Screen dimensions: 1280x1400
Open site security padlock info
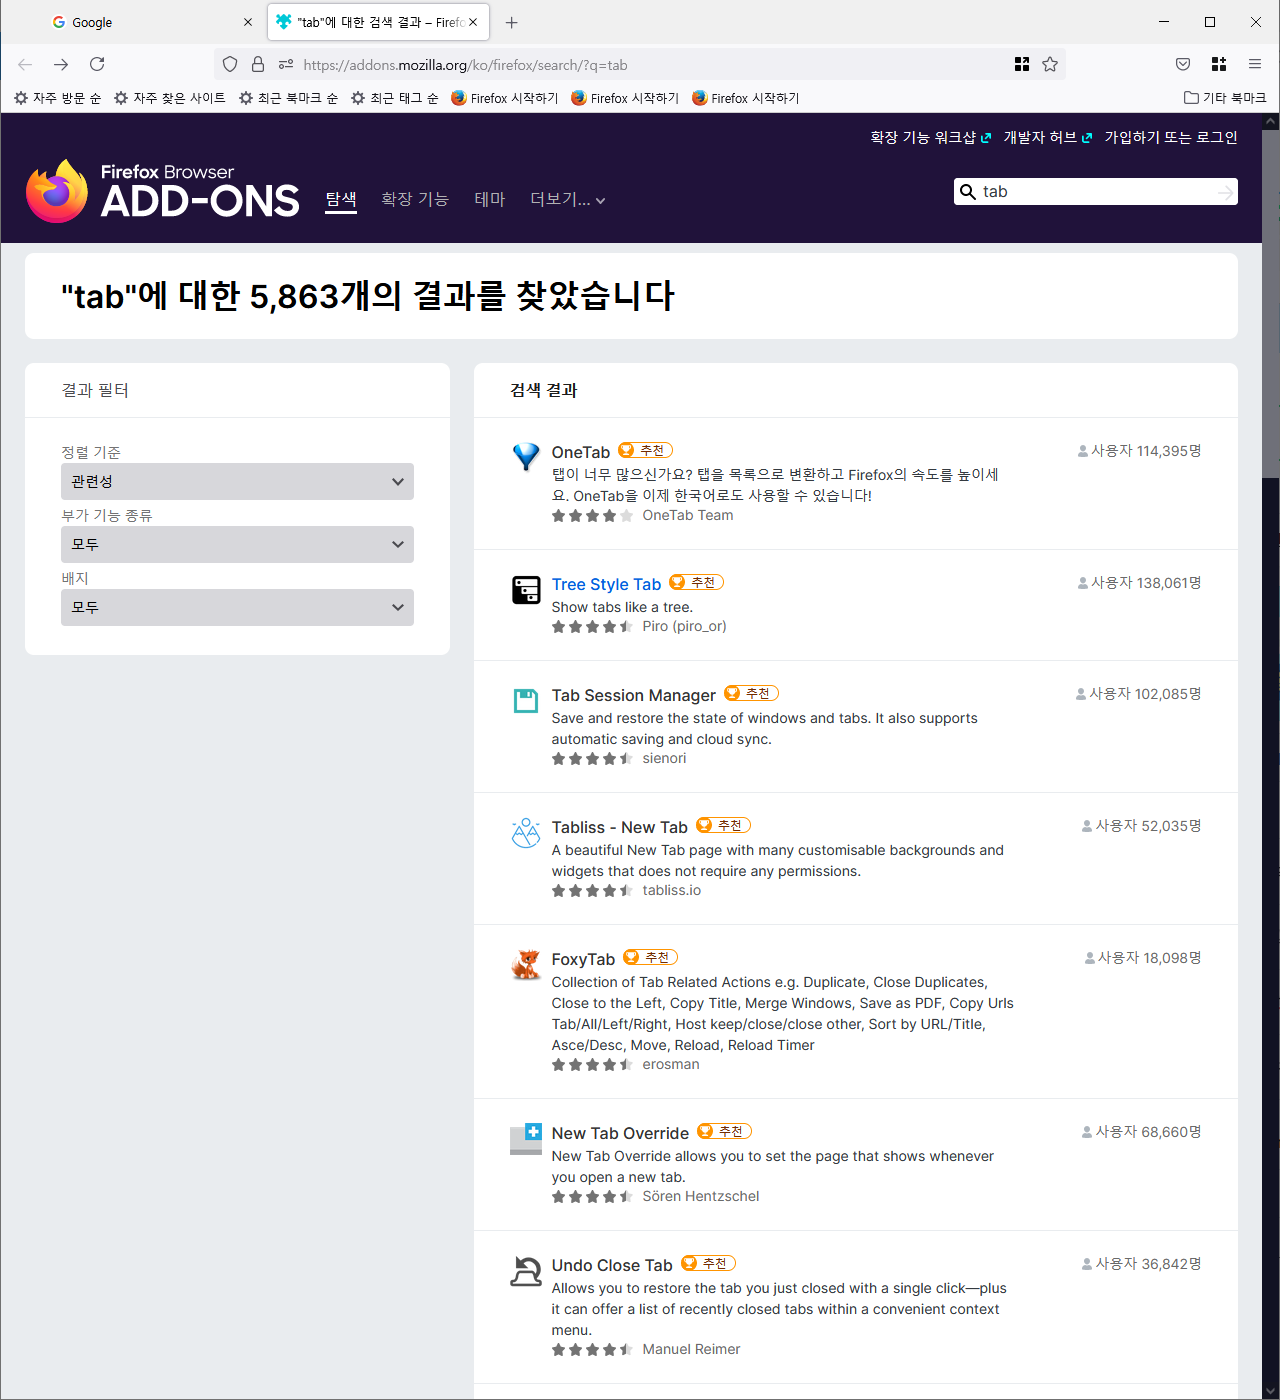258,64
